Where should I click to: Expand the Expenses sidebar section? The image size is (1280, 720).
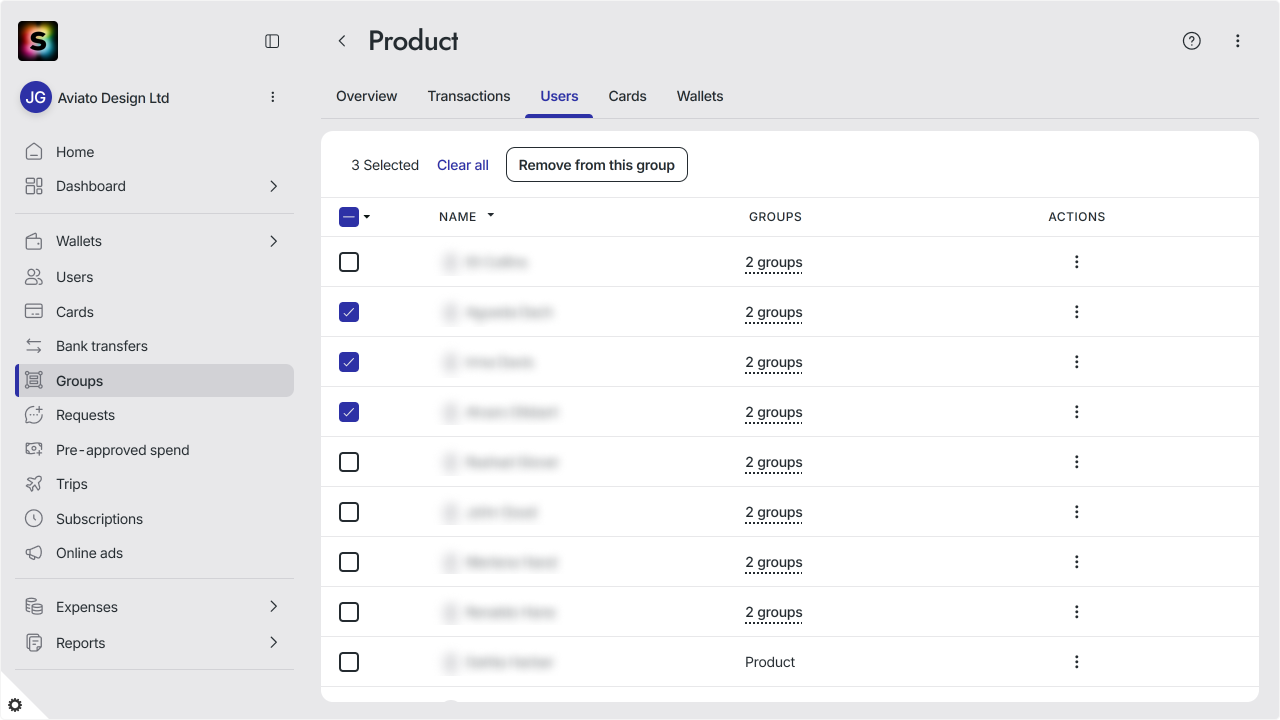pos(273,607)
